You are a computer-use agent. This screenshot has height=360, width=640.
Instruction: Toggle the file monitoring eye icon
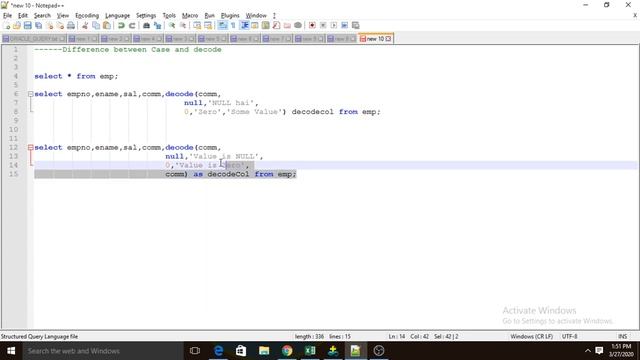298,25
